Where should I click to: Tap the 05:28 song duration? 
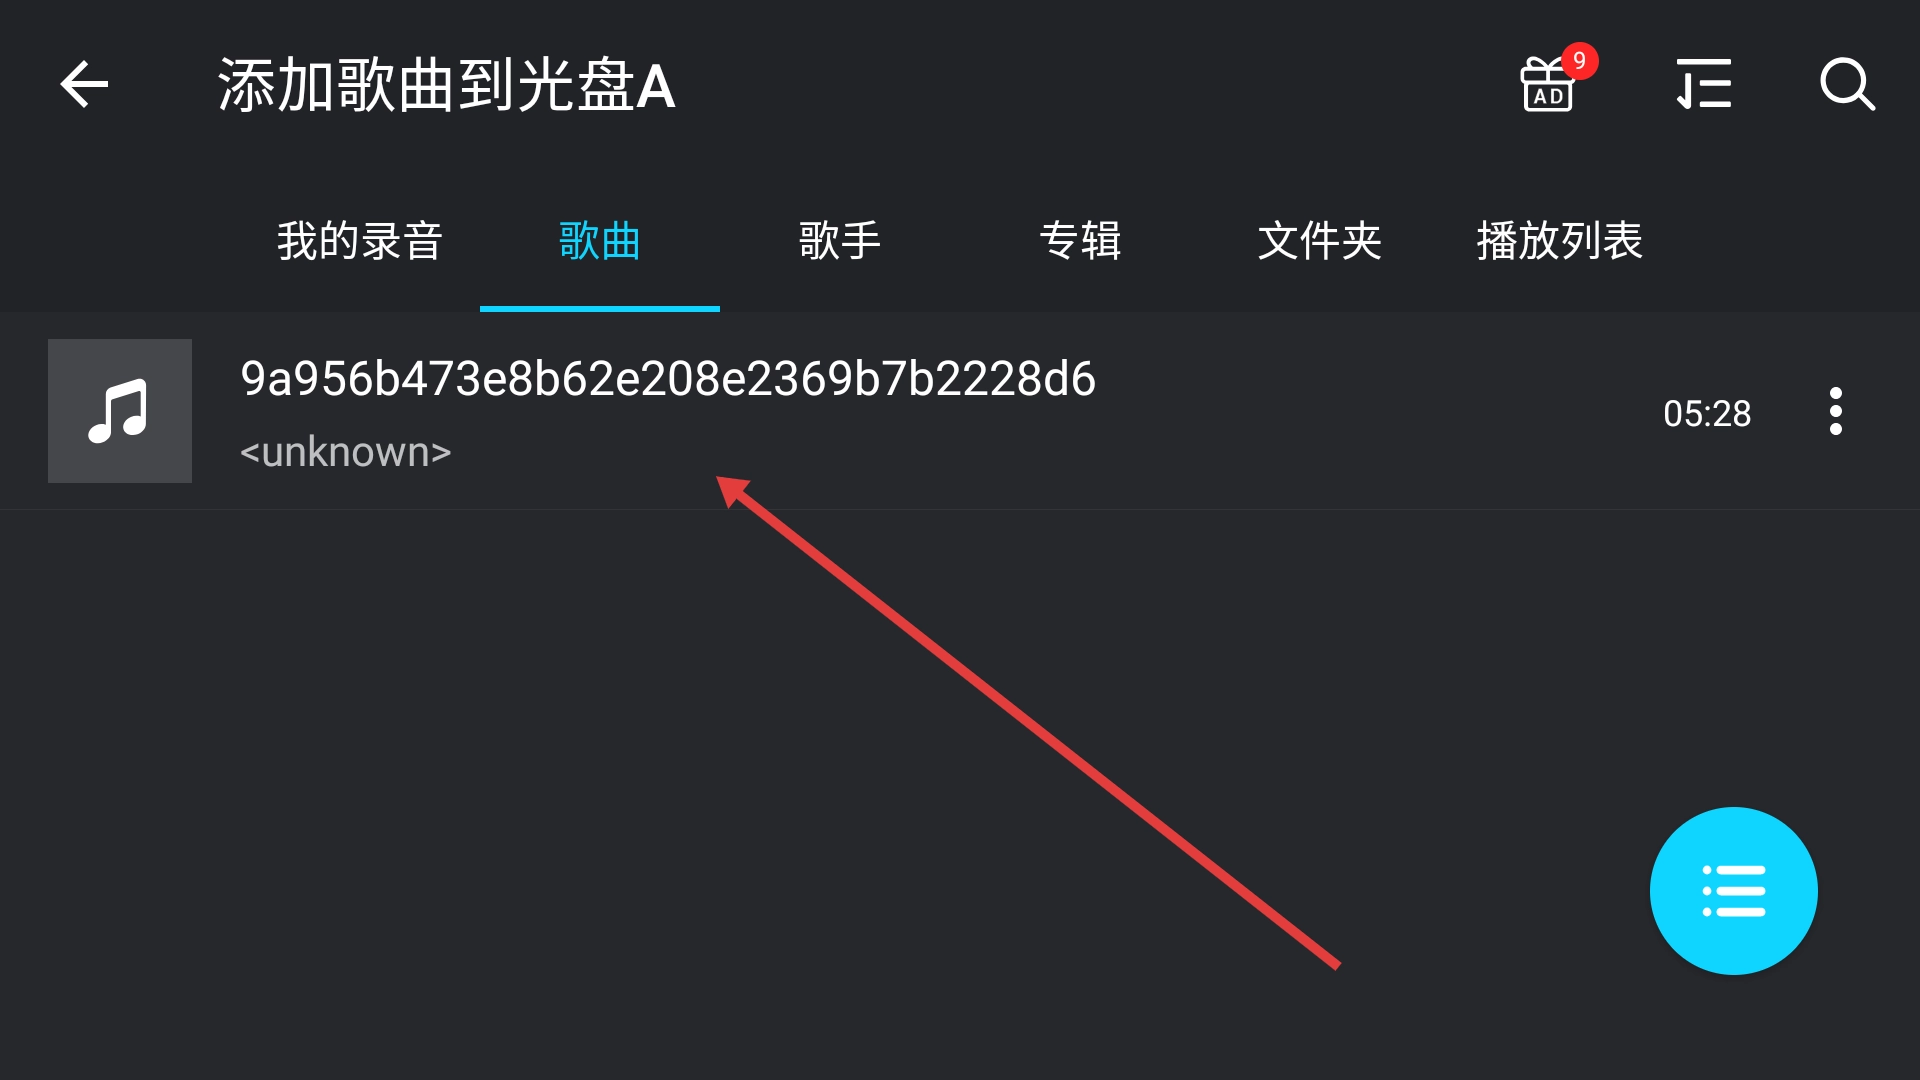pyautogui.click(x=1707, y=413)
